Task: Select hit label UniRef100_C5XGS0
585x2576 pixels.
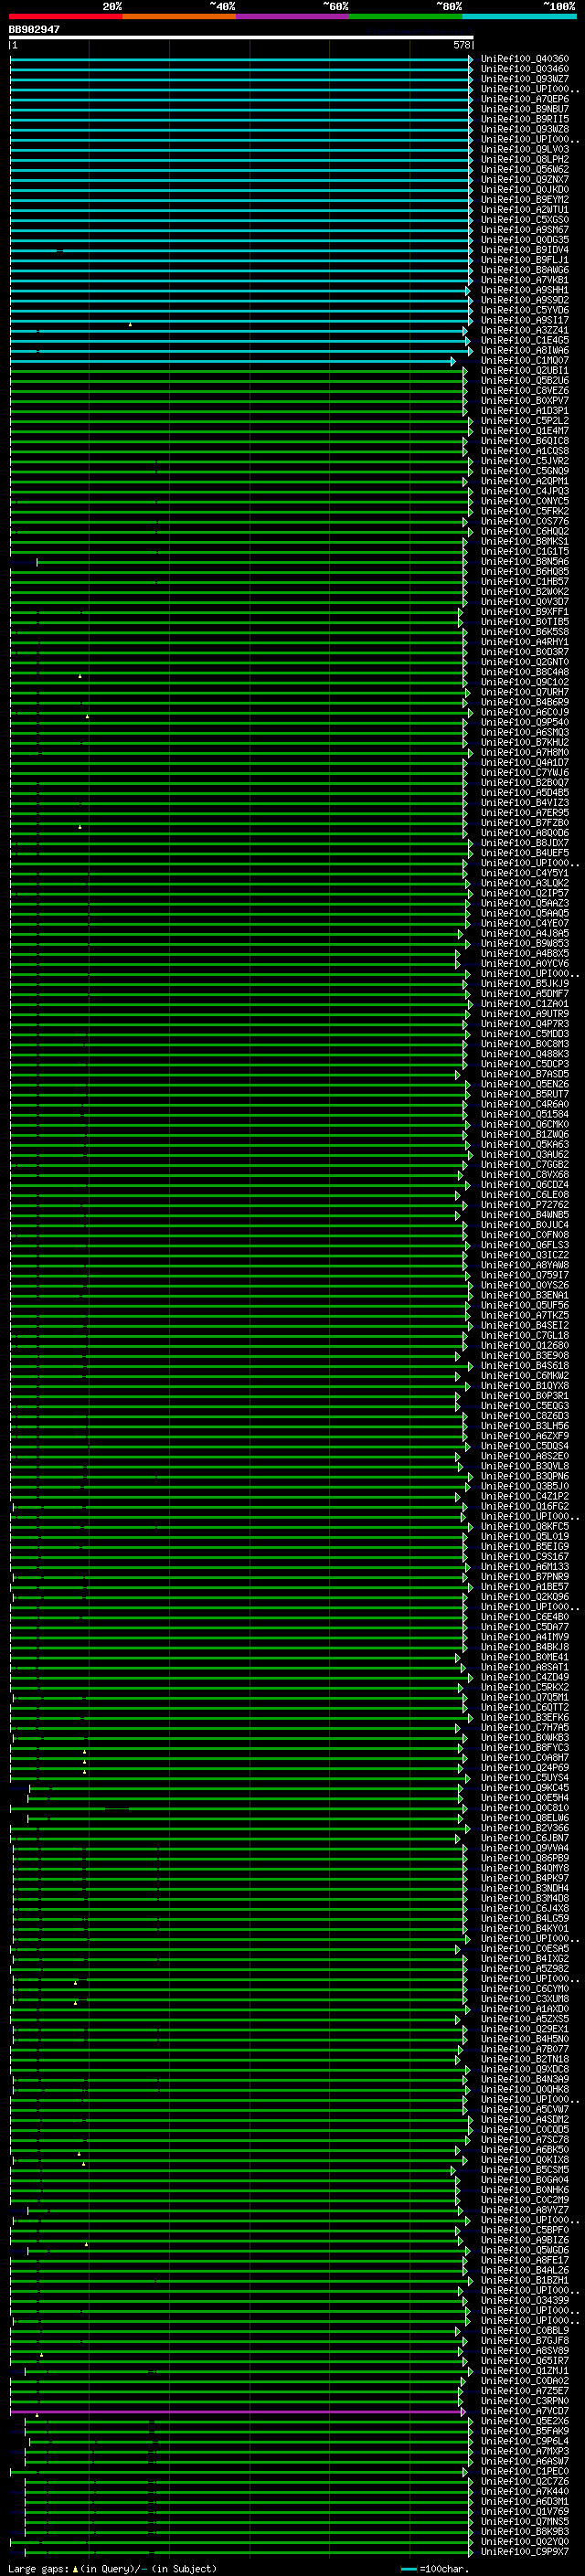Action: [x=525, y=220]
